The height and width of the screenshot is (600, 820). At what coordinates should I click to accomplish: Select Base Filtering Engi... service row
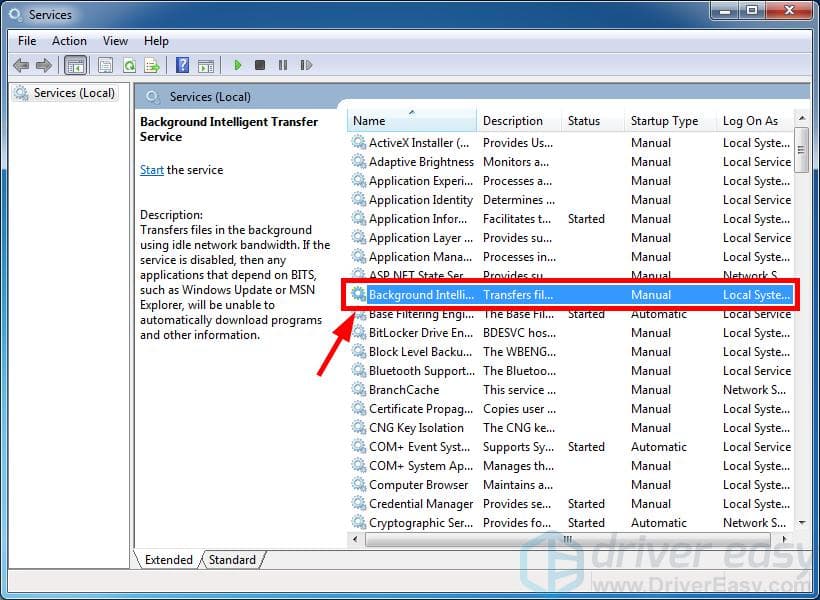click(x=571, y=314)
